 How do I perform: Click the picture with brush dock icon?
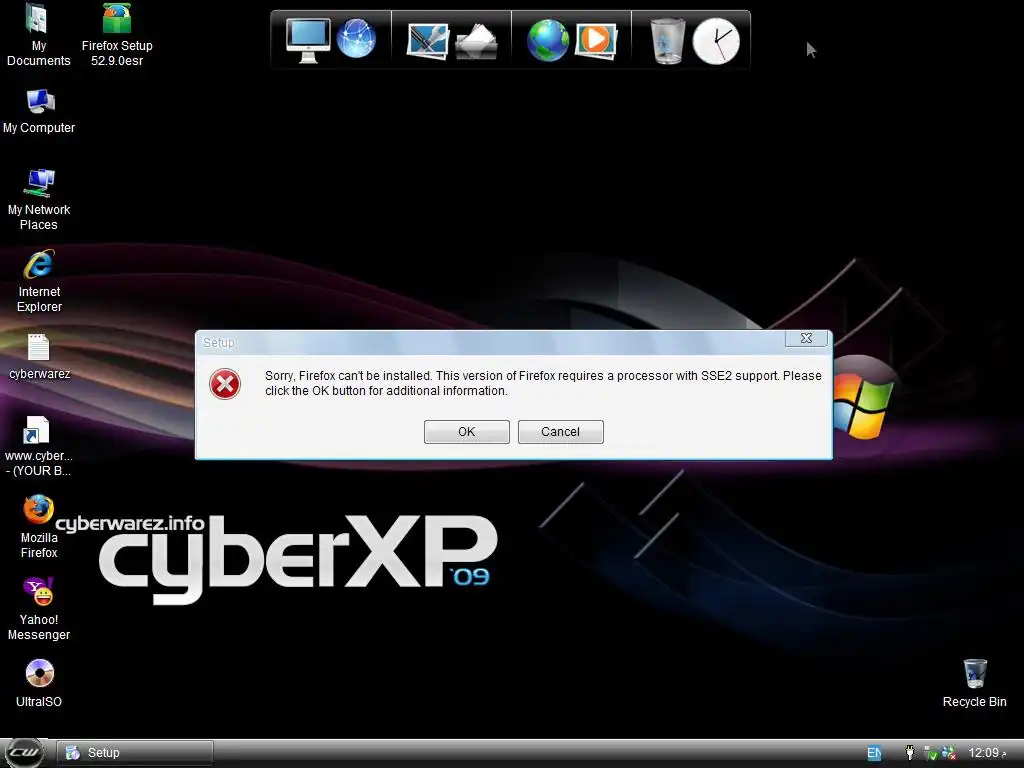428,41
